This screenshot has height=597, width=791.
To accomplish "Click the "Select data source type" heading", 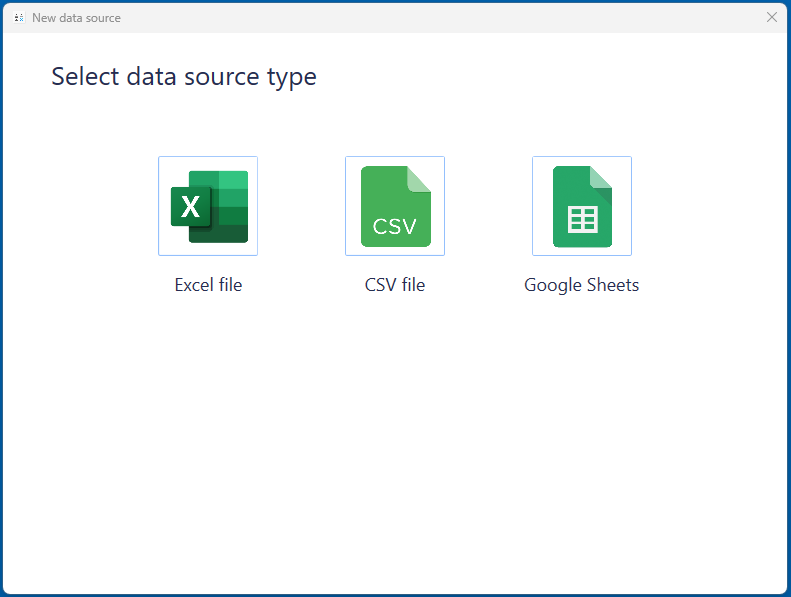I will click(184, 76).
